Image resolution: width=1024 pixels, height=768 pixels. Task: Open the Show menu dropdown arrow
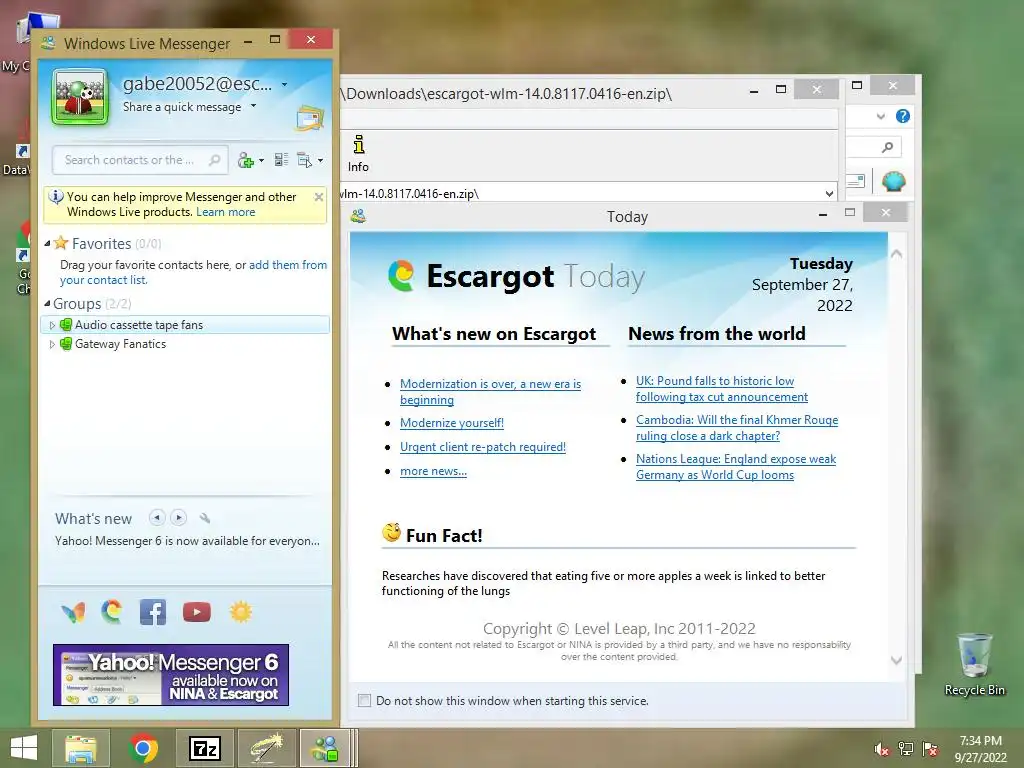coord(320,161)
